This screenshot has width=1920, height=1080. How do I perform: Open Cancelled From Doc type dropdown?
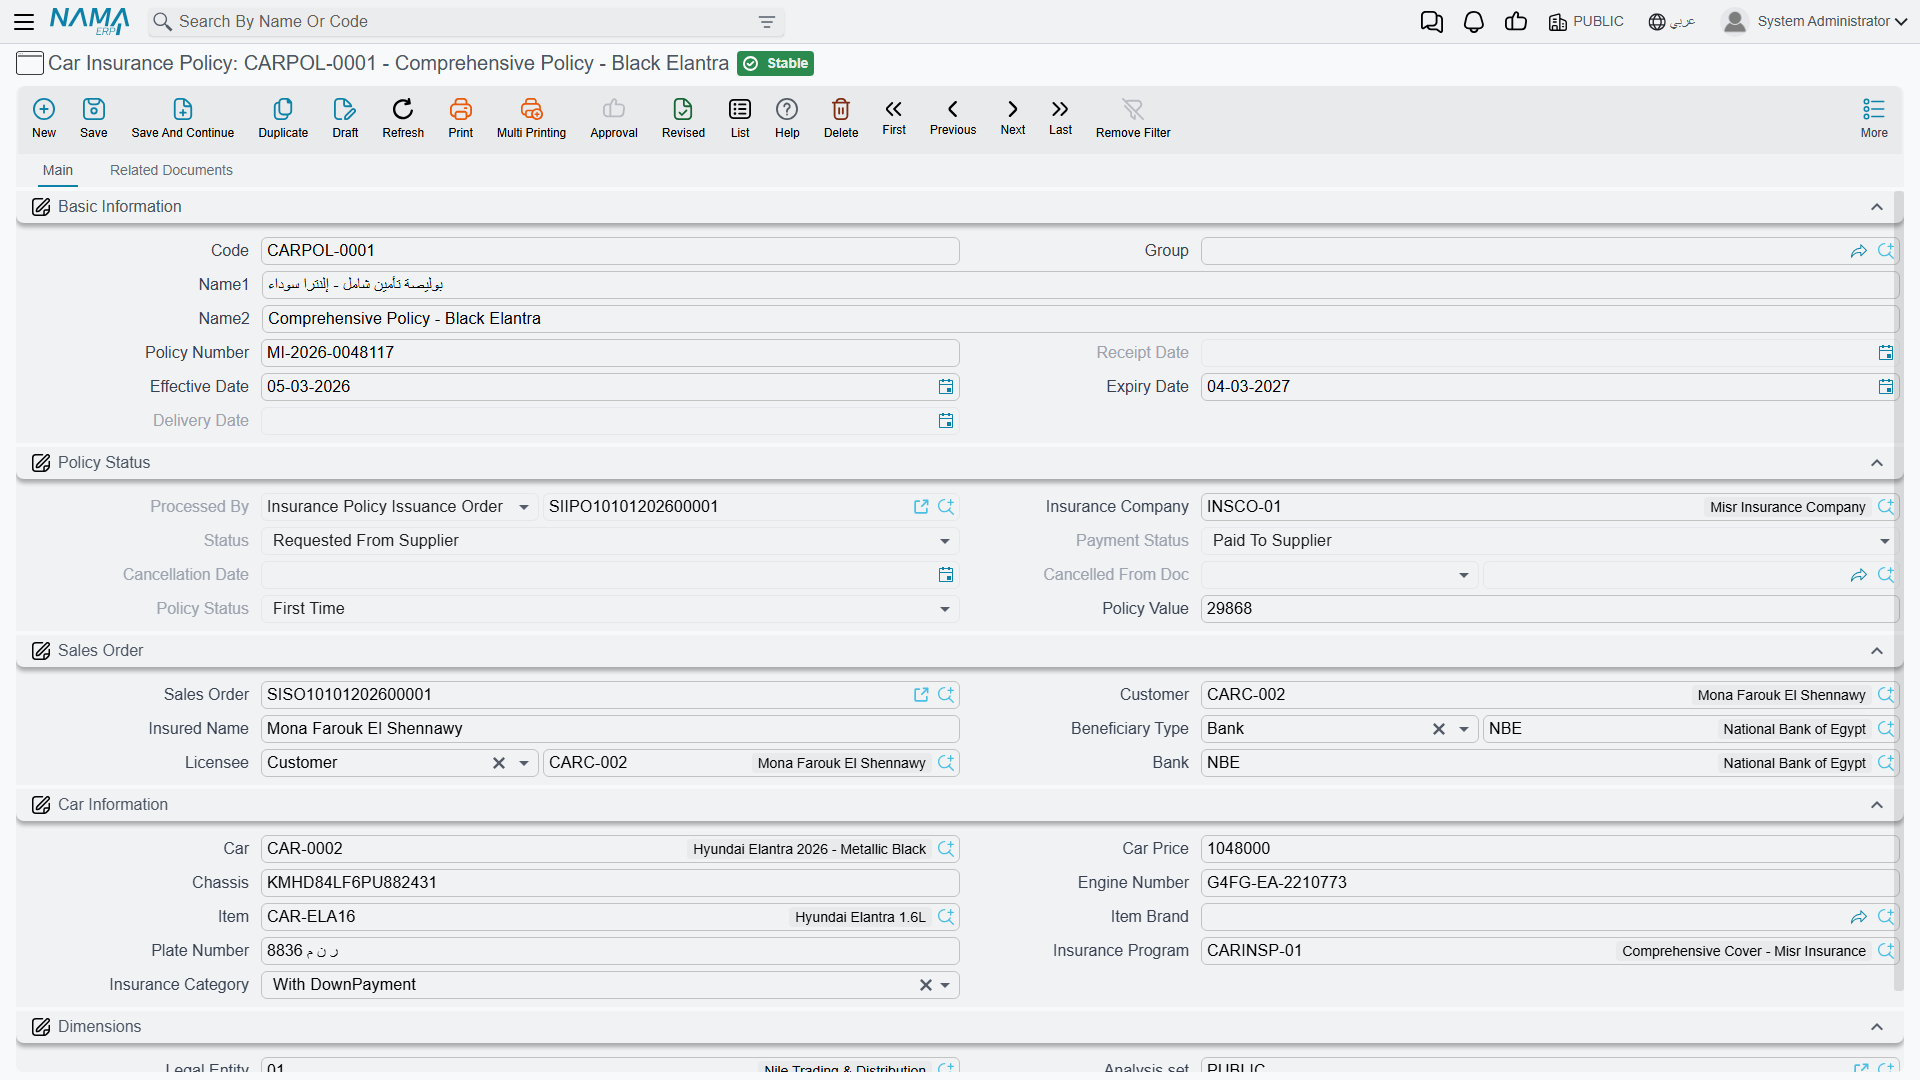click(1464, 575)
